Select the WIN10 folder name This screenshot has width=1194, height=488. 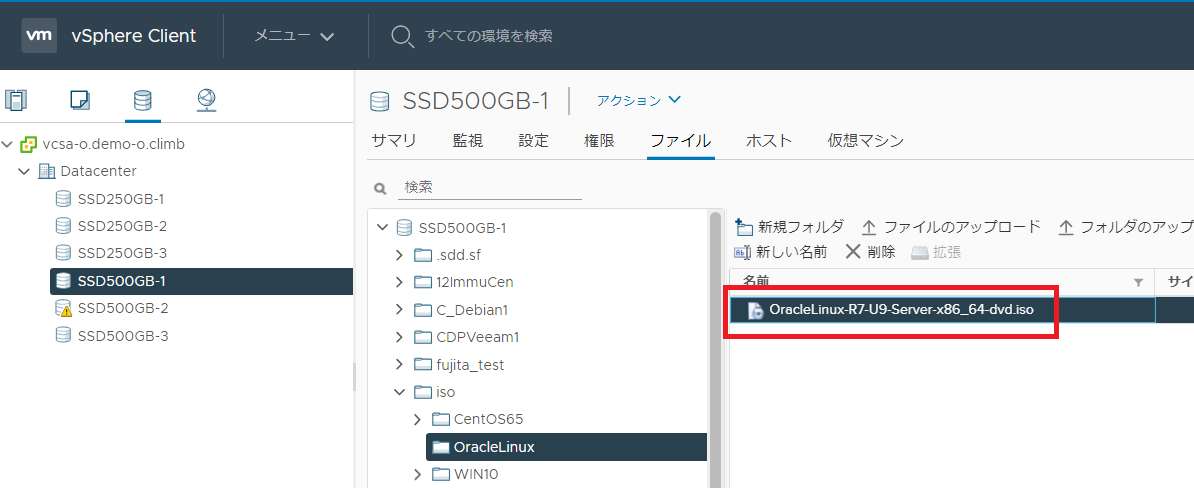point(476,474)
